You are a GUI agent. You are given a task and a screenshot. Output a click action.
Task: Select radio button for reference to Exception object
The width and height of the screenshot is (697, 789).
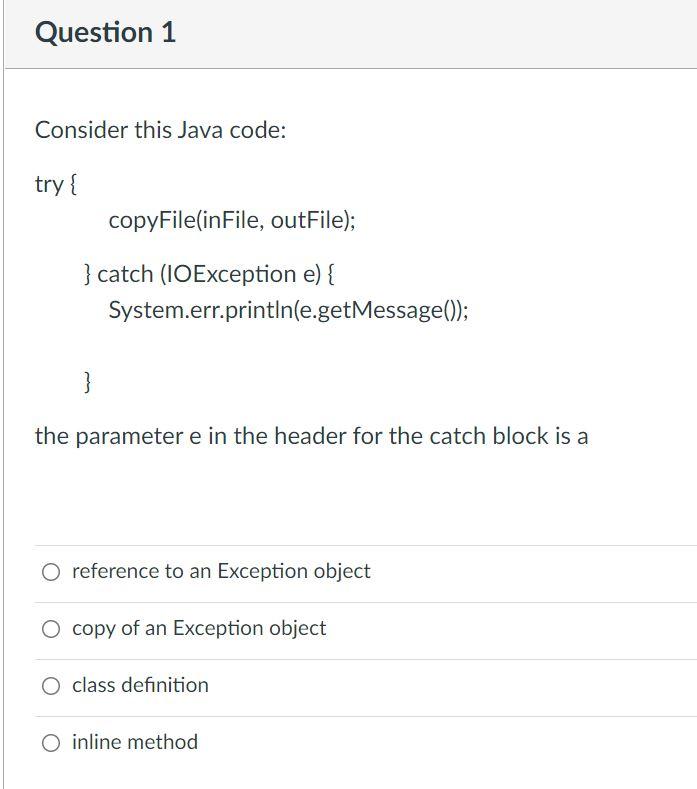(51, 572)
